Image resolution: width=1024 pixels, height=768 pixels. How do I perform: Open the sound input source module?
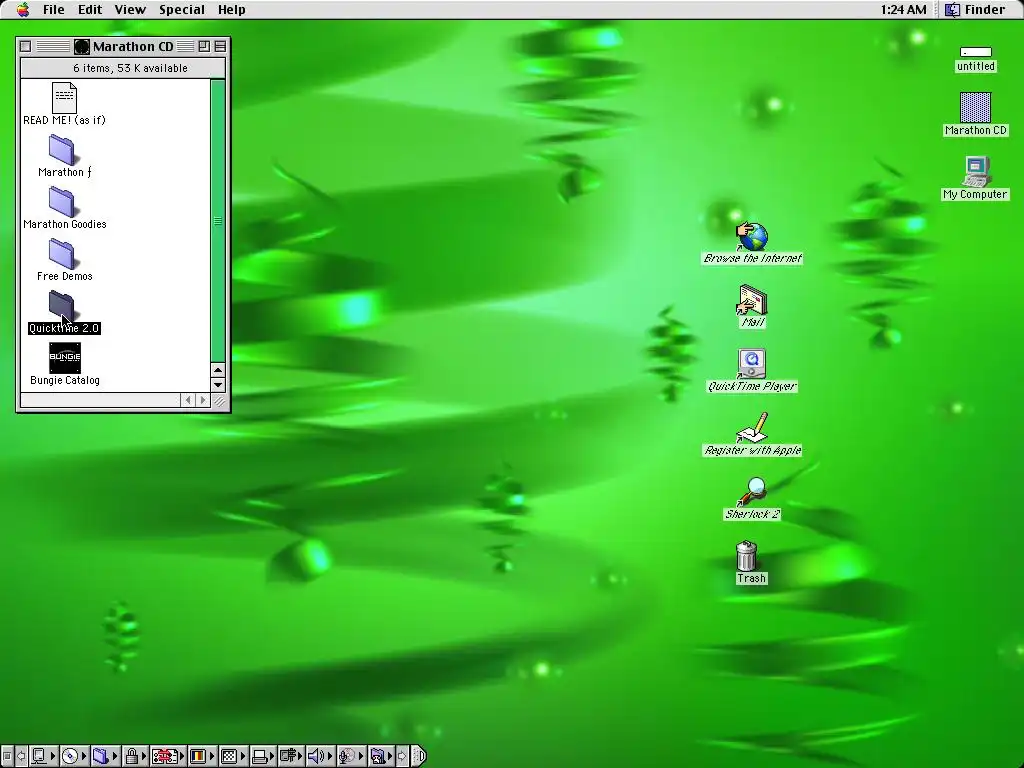pos(352,756)
